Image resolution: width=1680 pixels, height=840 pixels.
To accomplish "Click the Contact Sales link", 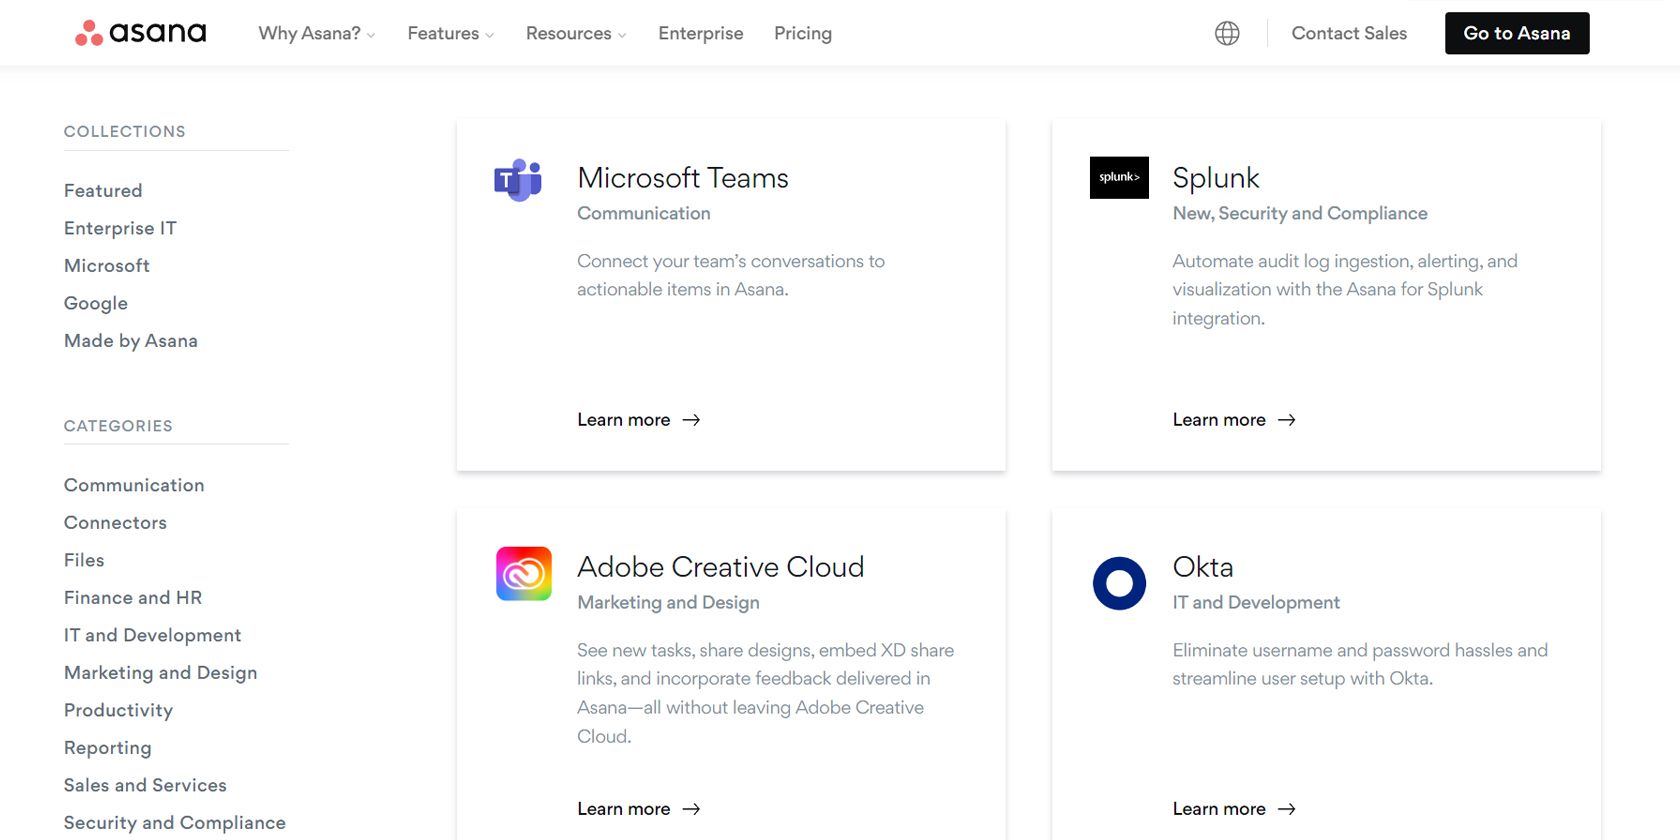I will (x=1348, y=33).
